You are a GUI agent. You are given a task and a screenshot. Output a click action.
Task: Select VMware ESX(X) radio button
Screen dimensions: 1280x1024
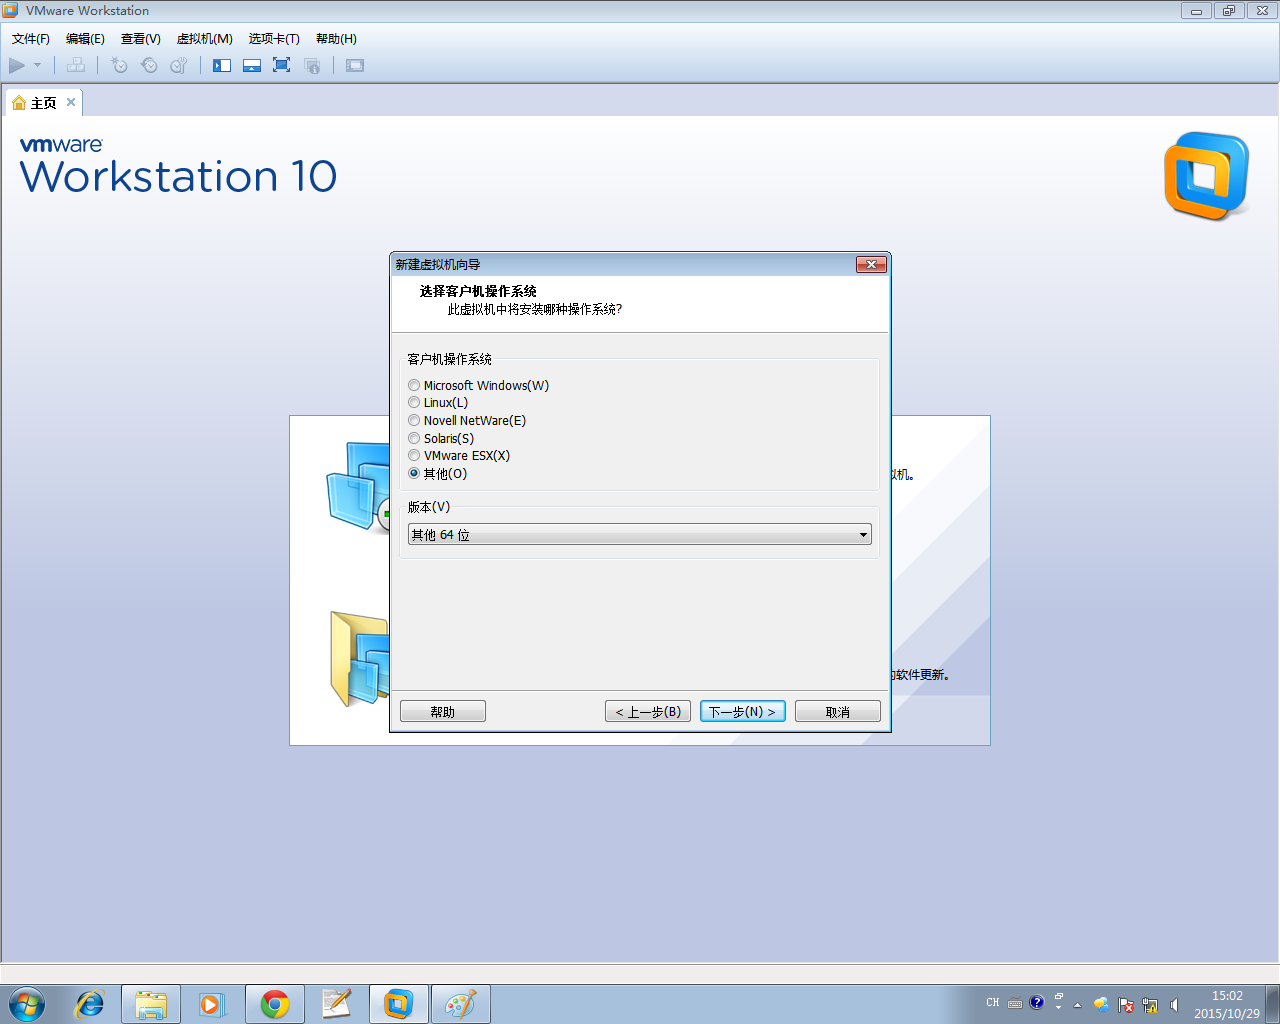tap(414, 455)
